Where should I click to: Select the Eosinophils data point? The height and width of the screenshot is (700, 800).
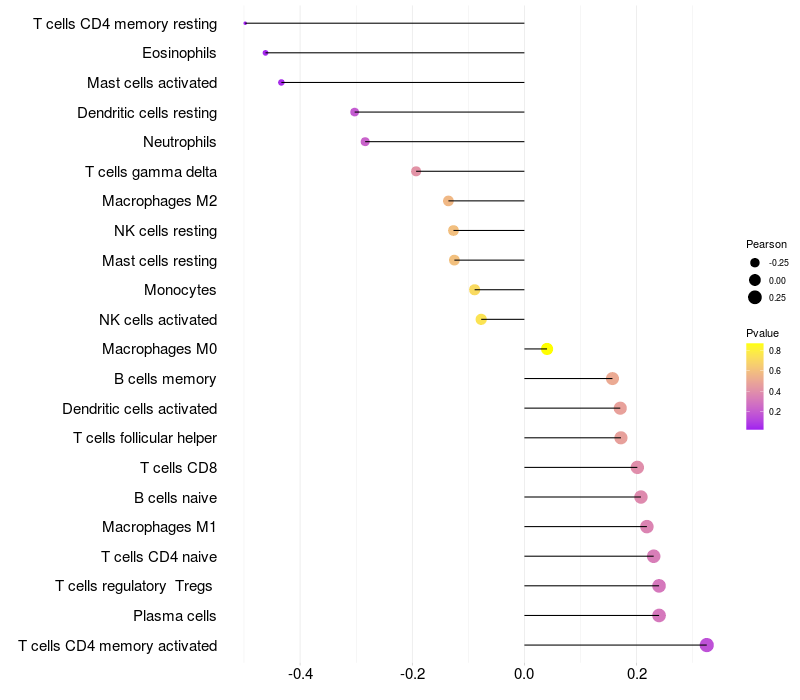pos(265,53)
